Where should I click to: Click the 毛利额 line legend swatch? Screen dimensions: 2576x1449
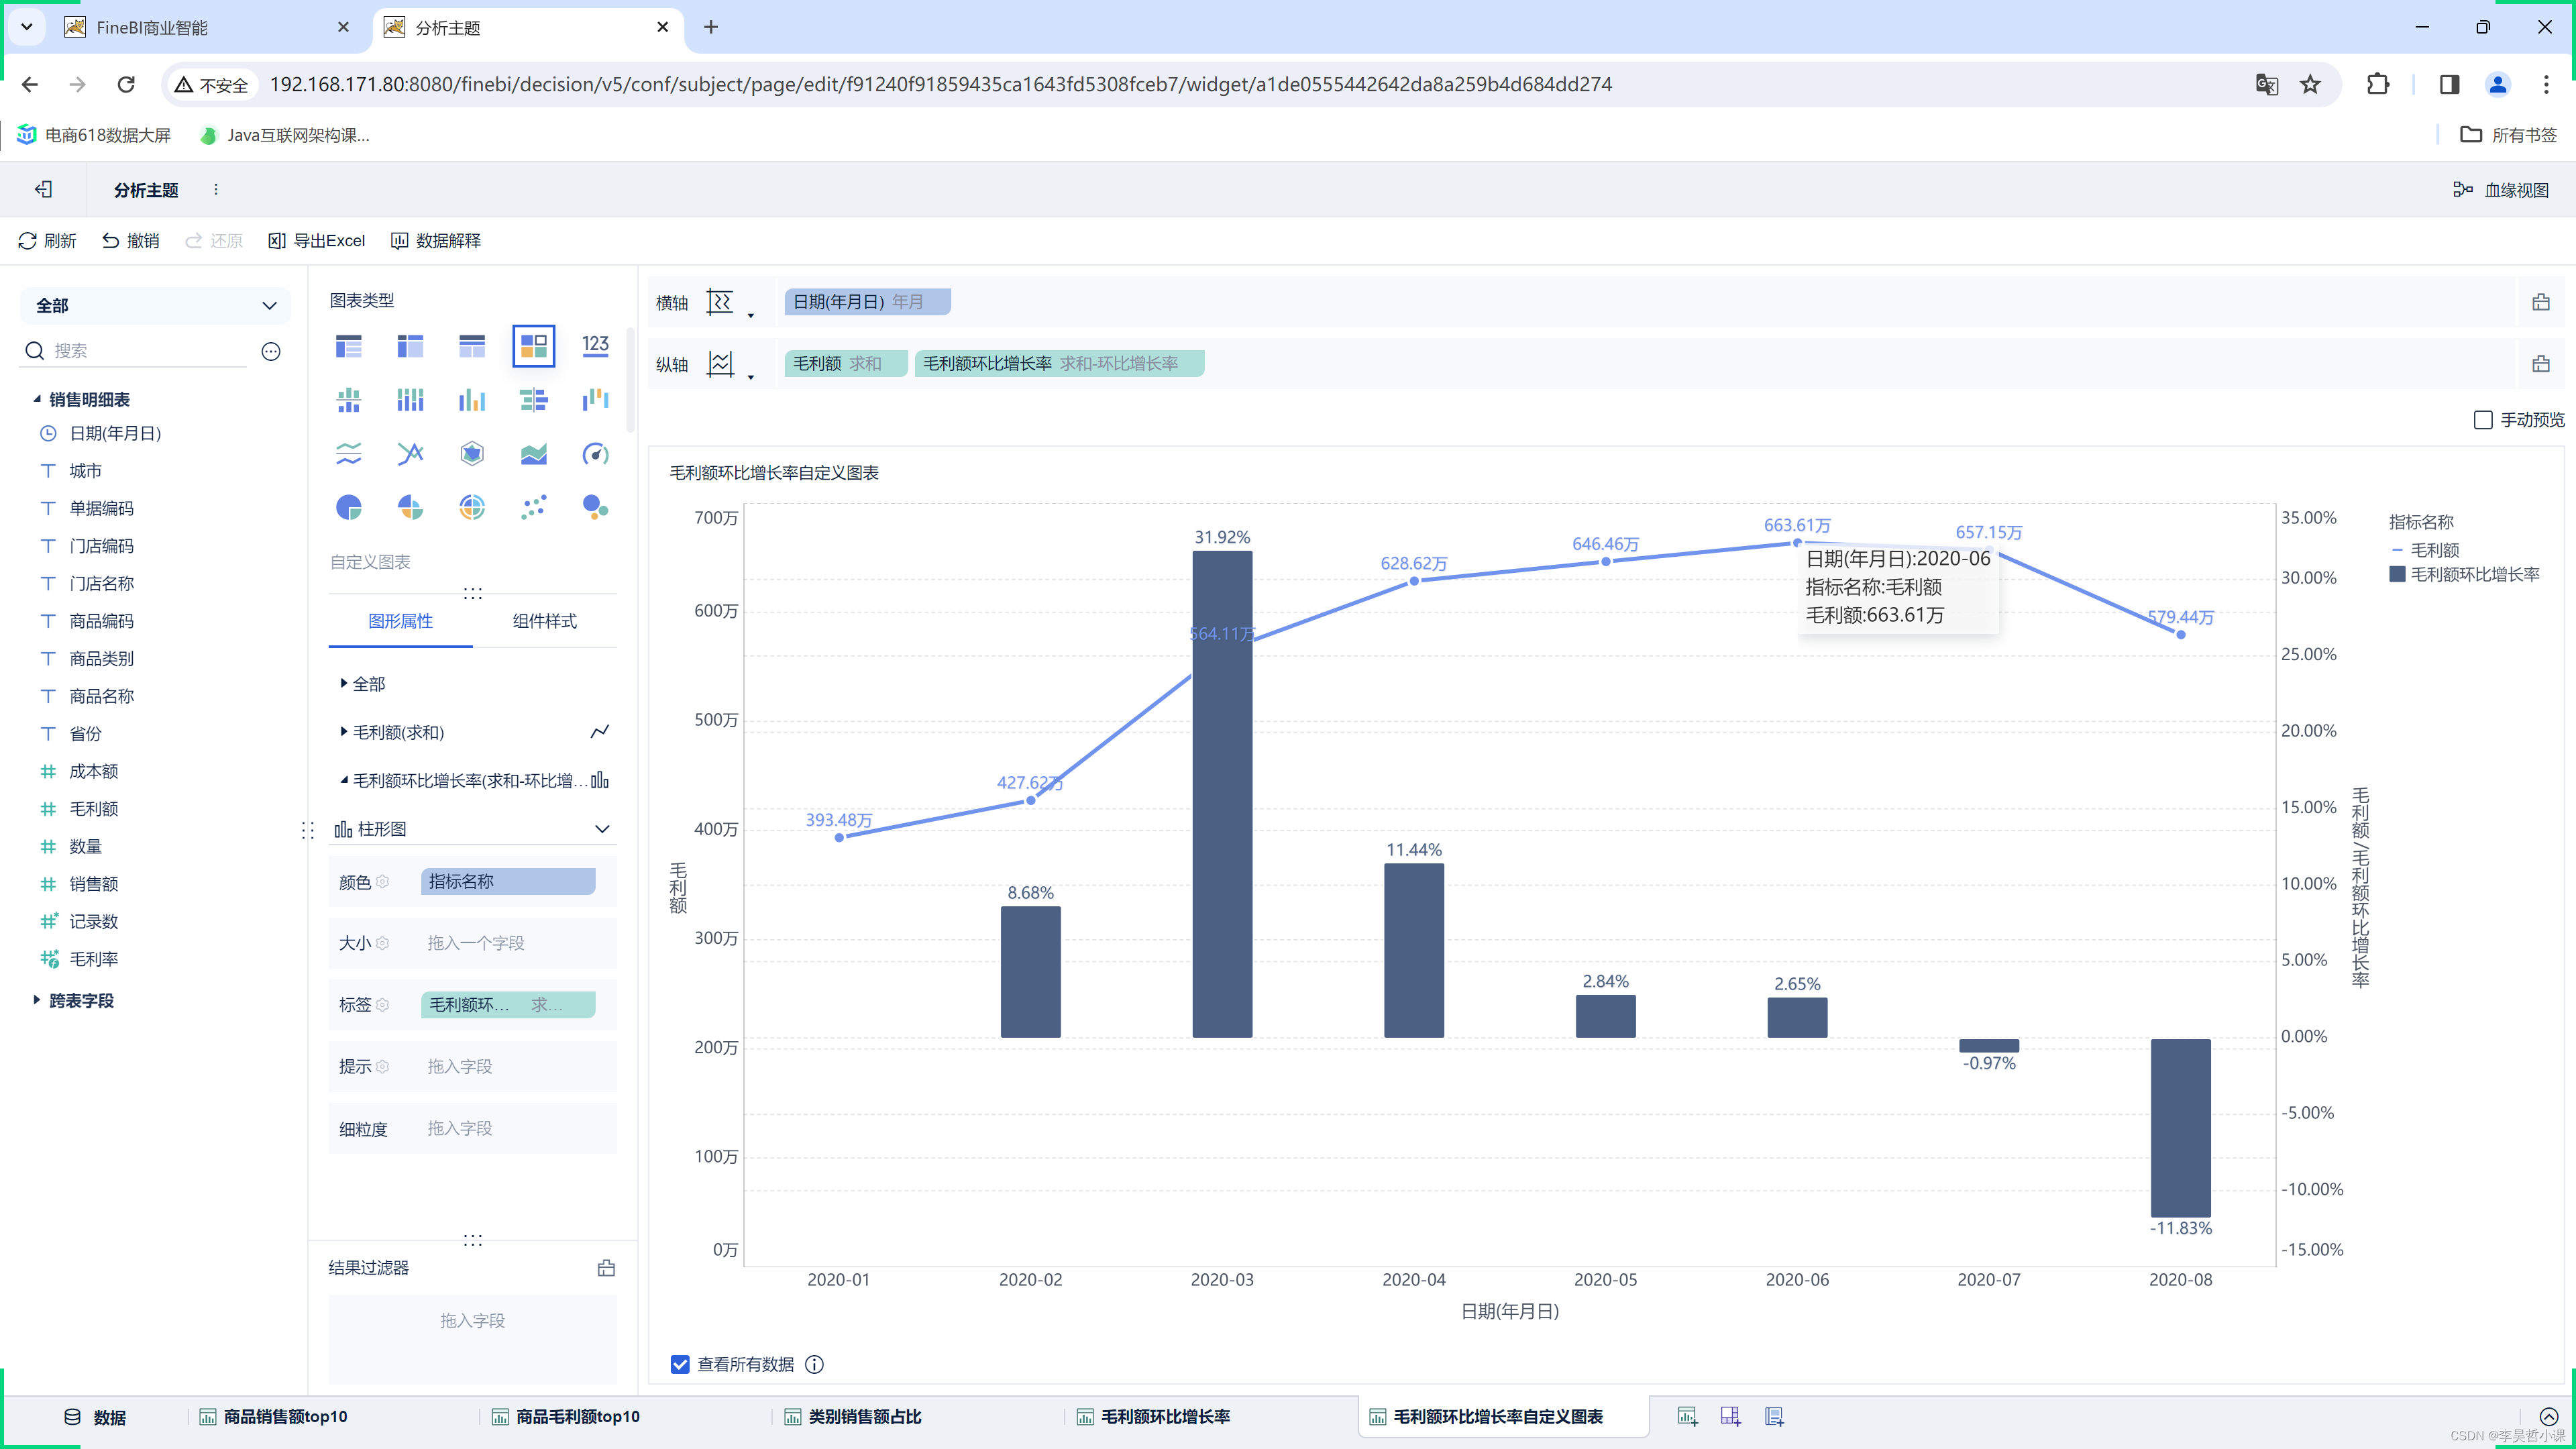pos(2397,550)
